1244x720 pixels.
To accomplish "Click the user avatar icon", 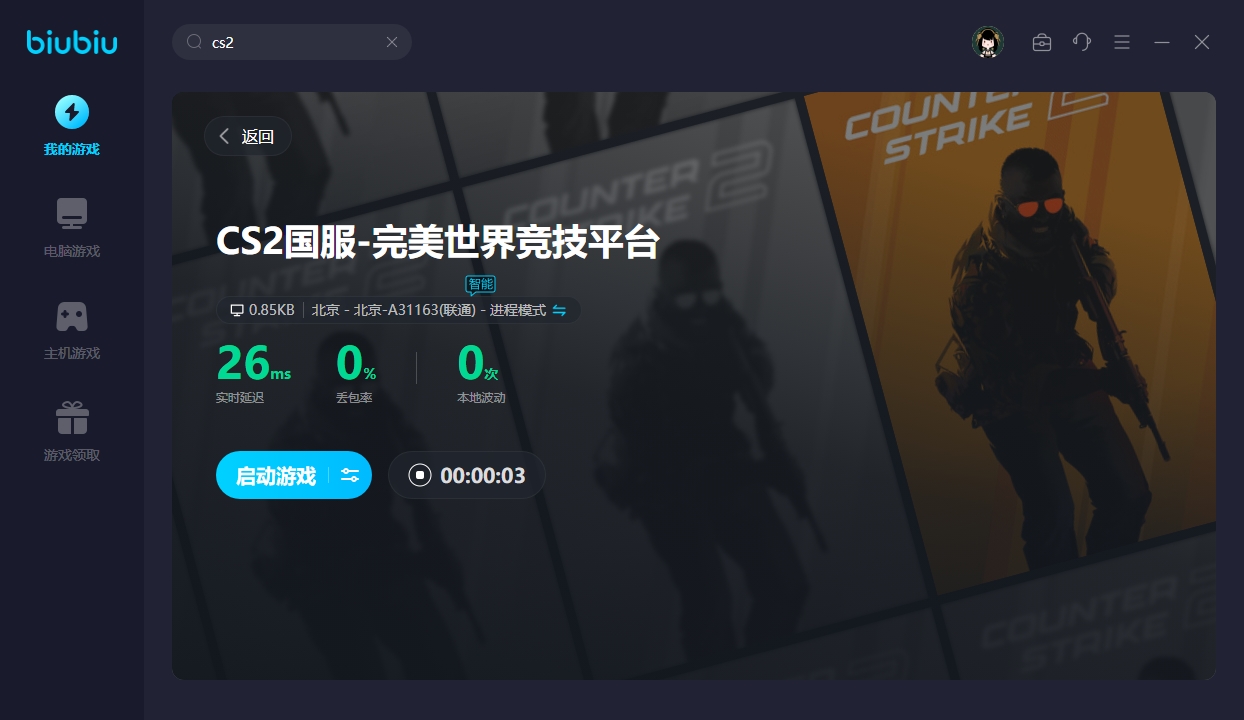I will click(x=988, y=42).
